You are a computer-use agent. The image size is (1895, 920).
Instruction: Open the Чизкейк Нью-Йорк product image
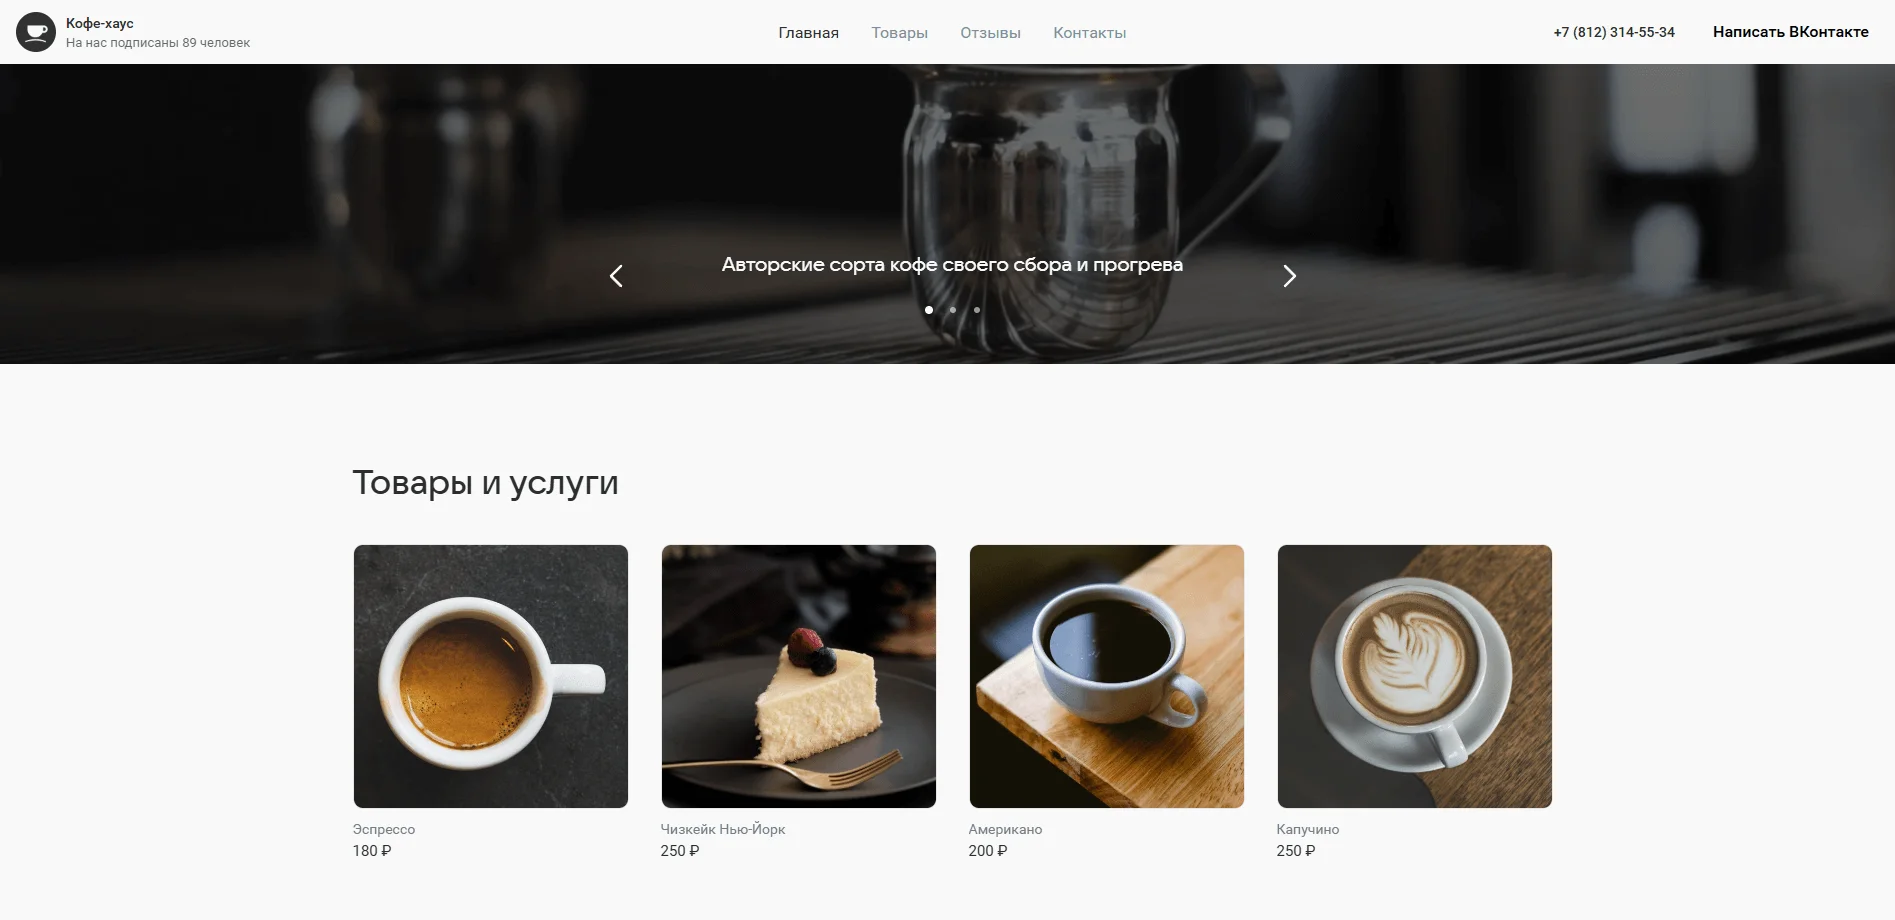tap(799, 676)
